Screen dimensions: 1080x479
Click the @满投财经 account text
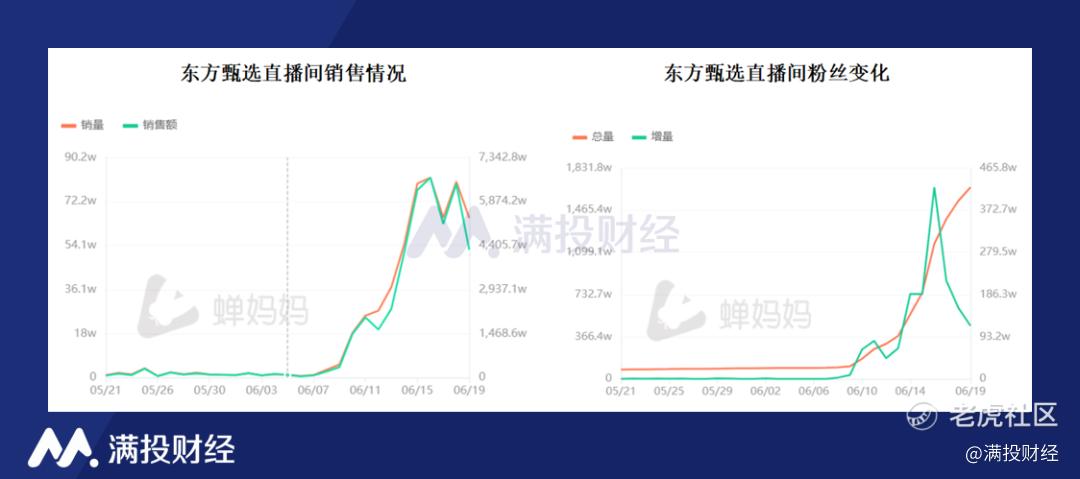pyautogui.click(x=1012, y=453)
